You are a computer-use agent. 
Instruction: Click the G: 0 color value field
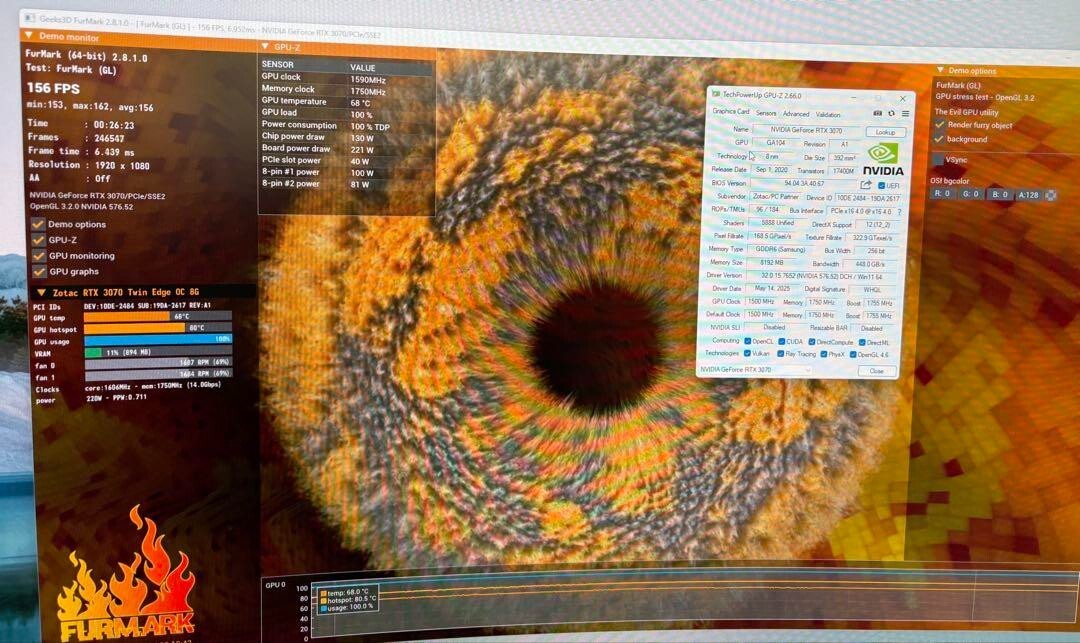tap(970, 194)
